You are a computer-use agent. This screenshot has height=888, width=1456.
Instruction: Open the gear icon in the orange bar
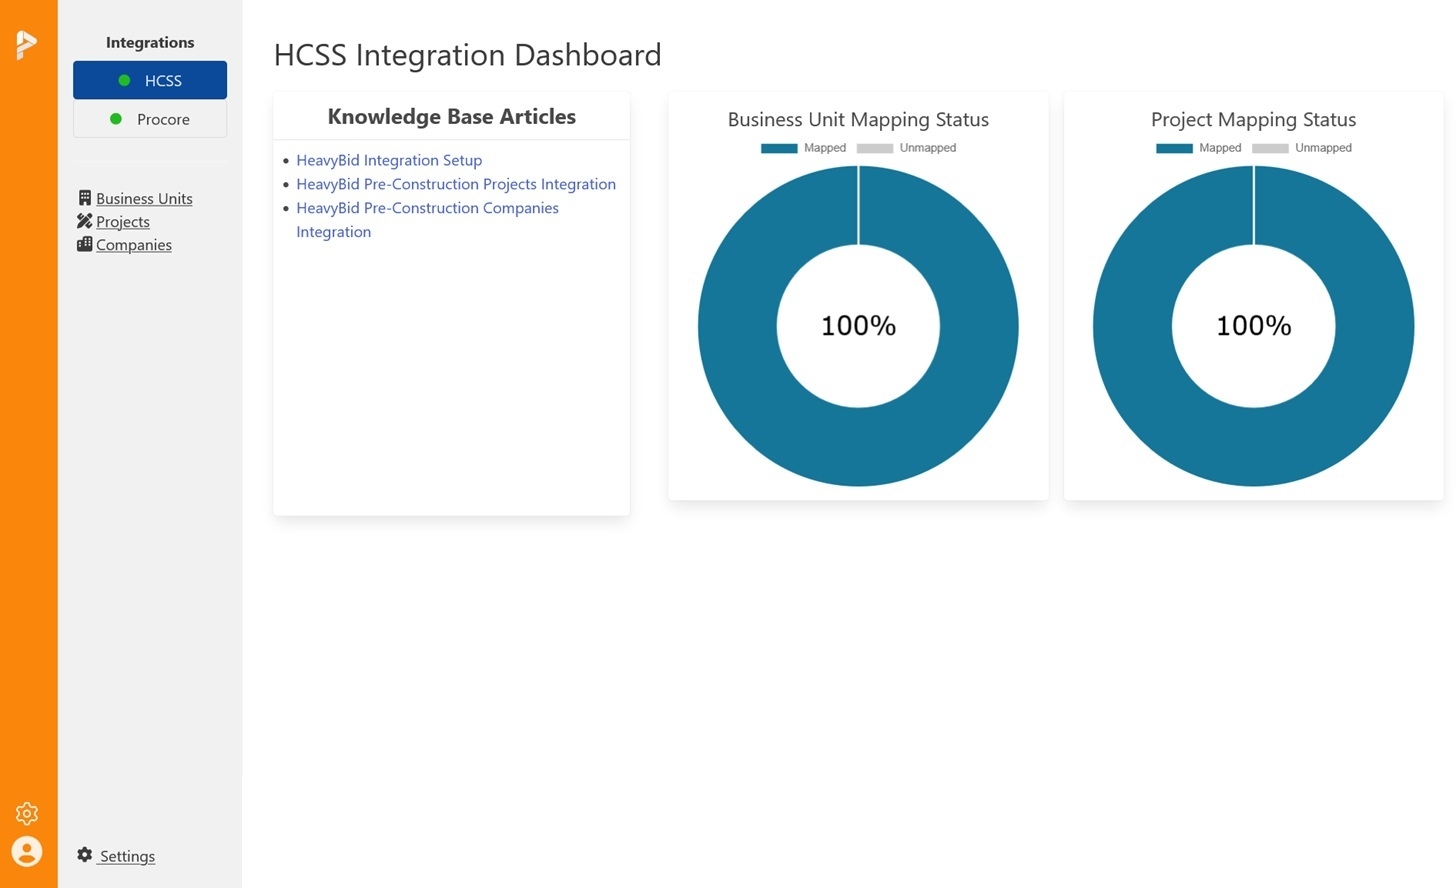(27, 813)
